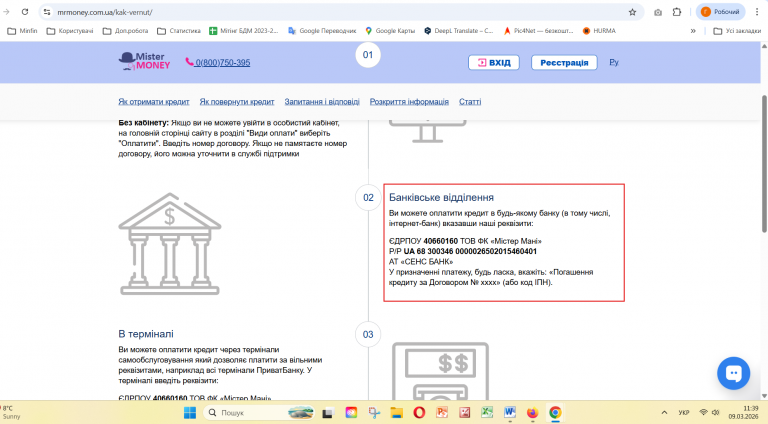Screen dimensions: 768x424
Task: Open HURMA bookmark
Action: [x=599, y=31]
